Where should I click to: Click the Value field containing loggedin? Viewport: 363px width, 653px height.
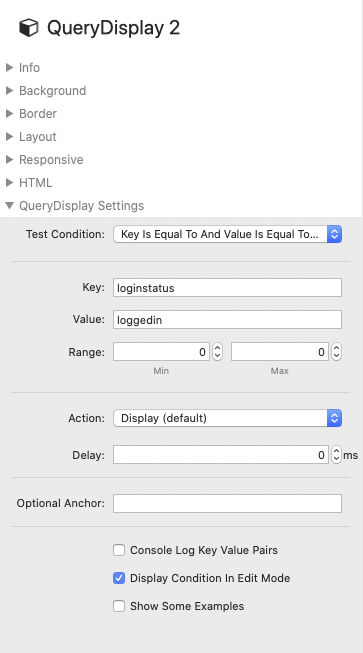227,320
